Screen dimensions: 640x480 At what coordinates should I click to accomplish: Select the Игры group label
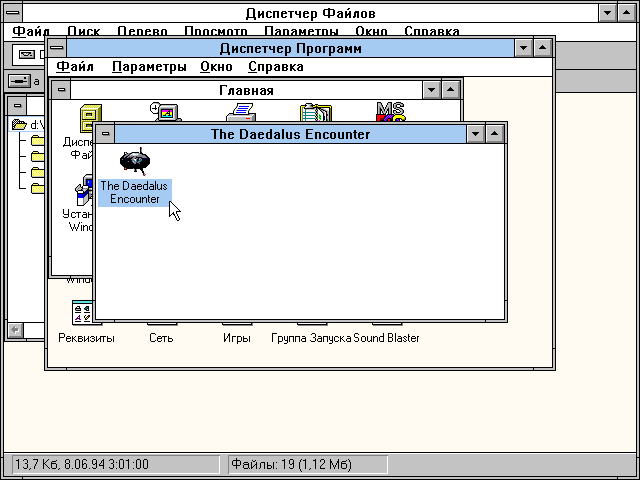click(x=237, y=338)
